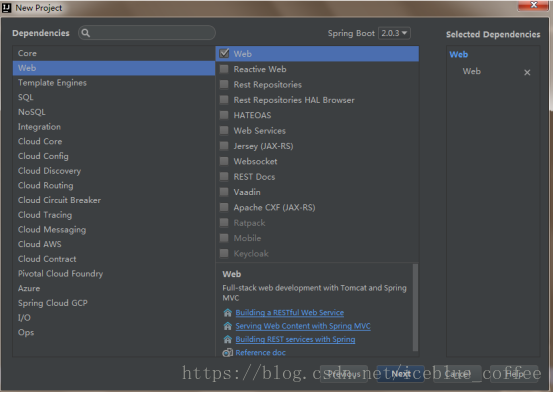553x393 pixels.
Task: Select the Cloud Tracing category
Action: tap(114, 215)
